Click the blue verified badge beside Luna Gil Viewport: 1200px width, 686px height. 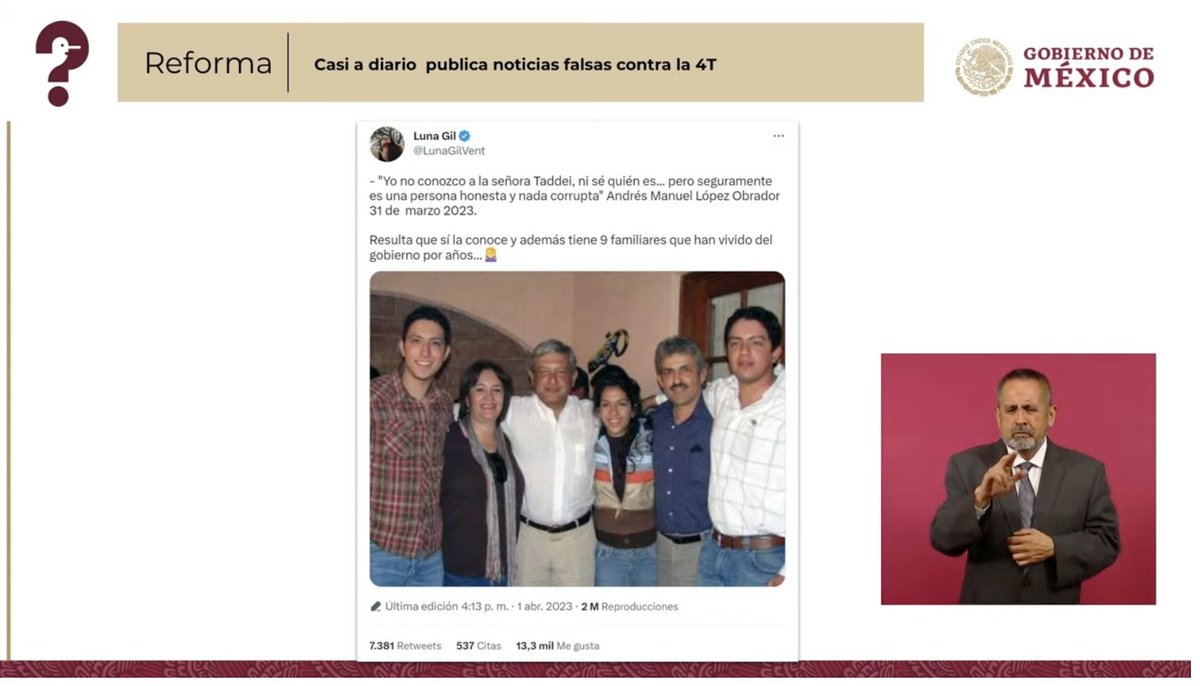(465, 136)
